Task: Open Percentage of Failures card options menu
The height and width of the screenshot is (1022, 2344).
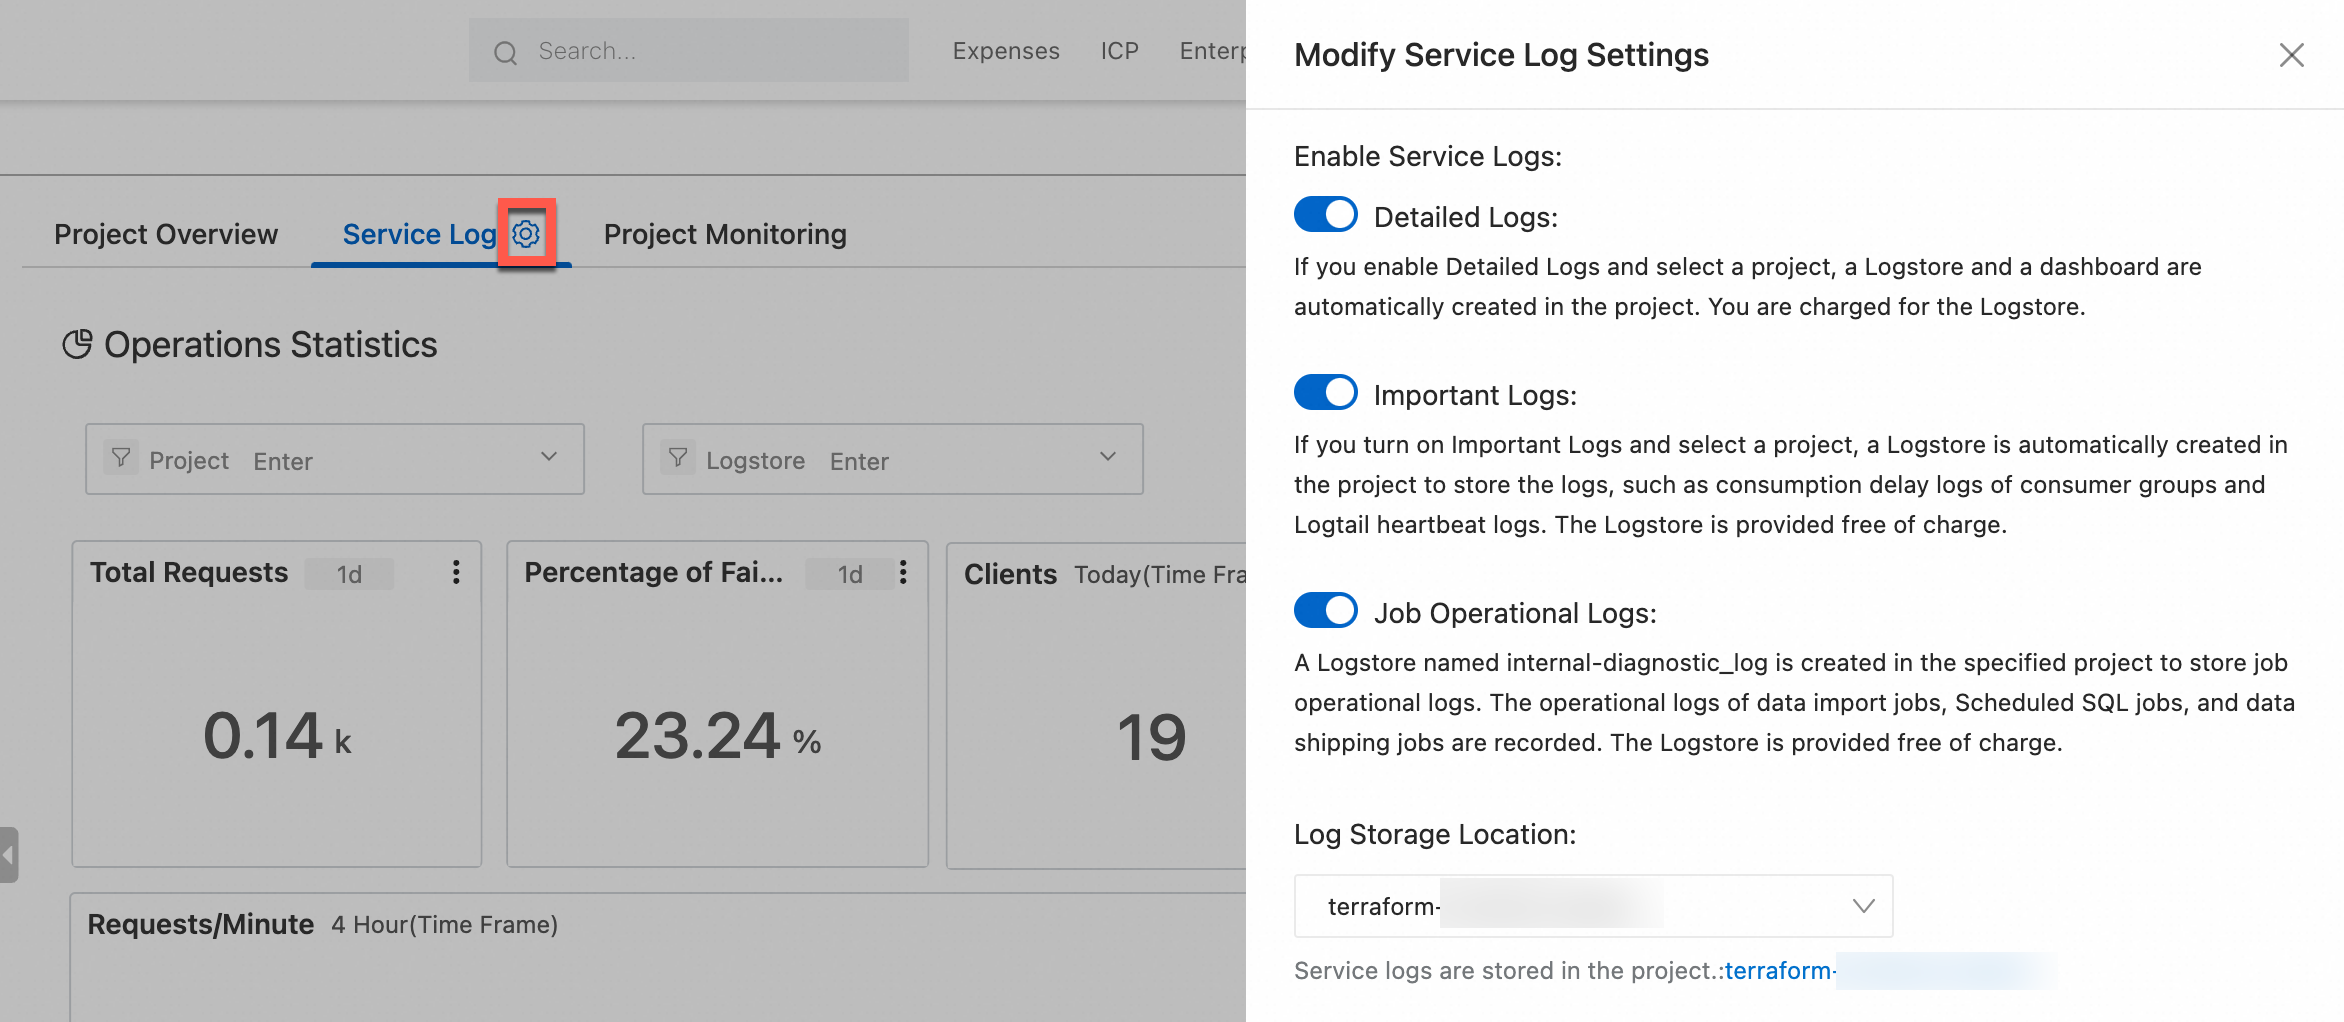Action: click(x=903, y=572)
